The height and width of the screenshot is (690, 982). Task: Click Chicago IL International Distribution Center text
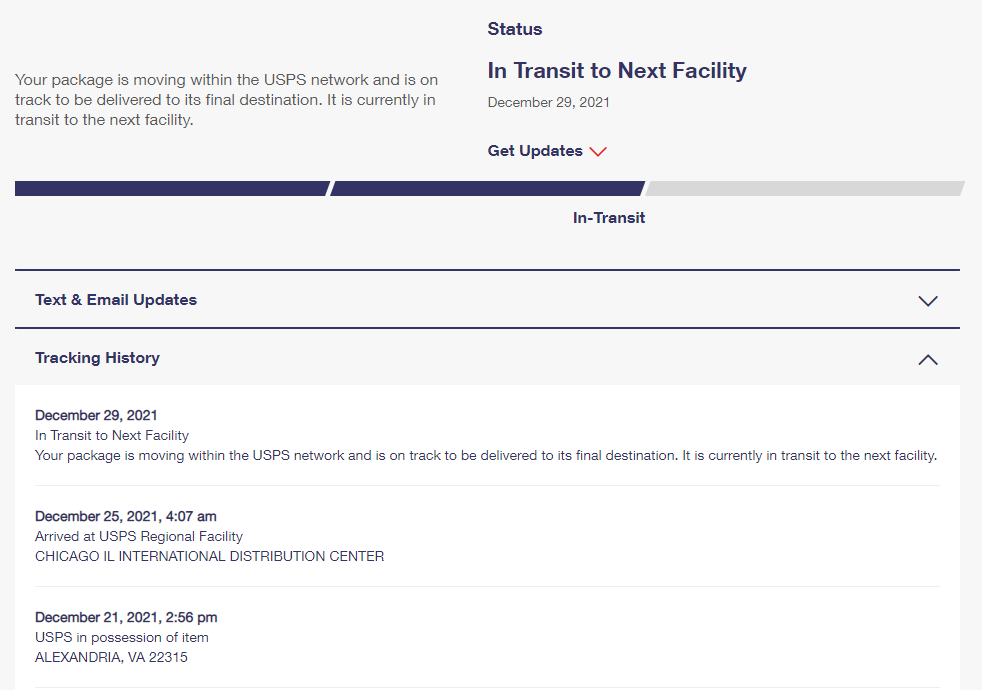pyautogui.click(x=209, y=556)
